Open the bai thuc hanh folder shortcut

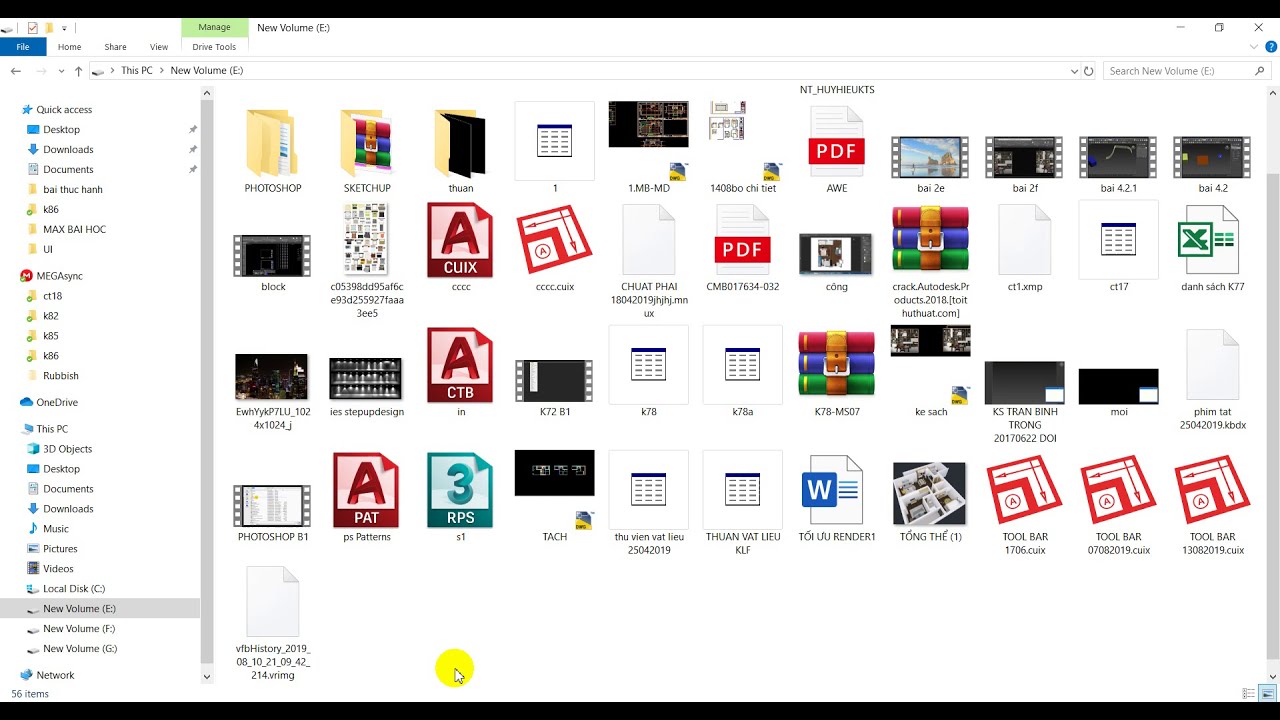(73, 190)
